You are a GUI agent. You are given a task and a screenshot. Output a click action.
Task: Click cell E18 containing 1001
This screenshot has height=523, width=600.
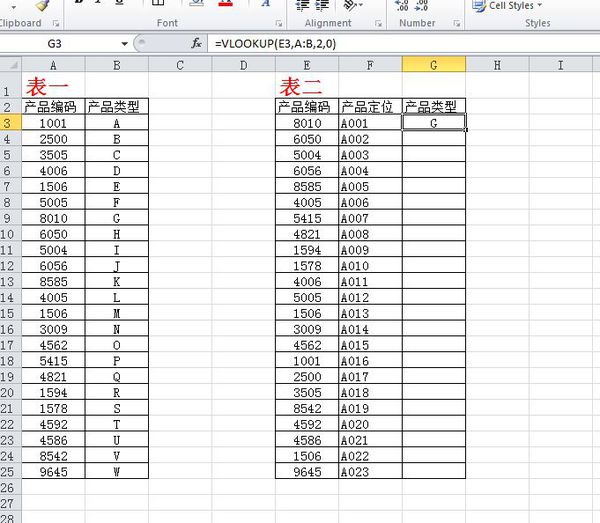tap(307, 361)
